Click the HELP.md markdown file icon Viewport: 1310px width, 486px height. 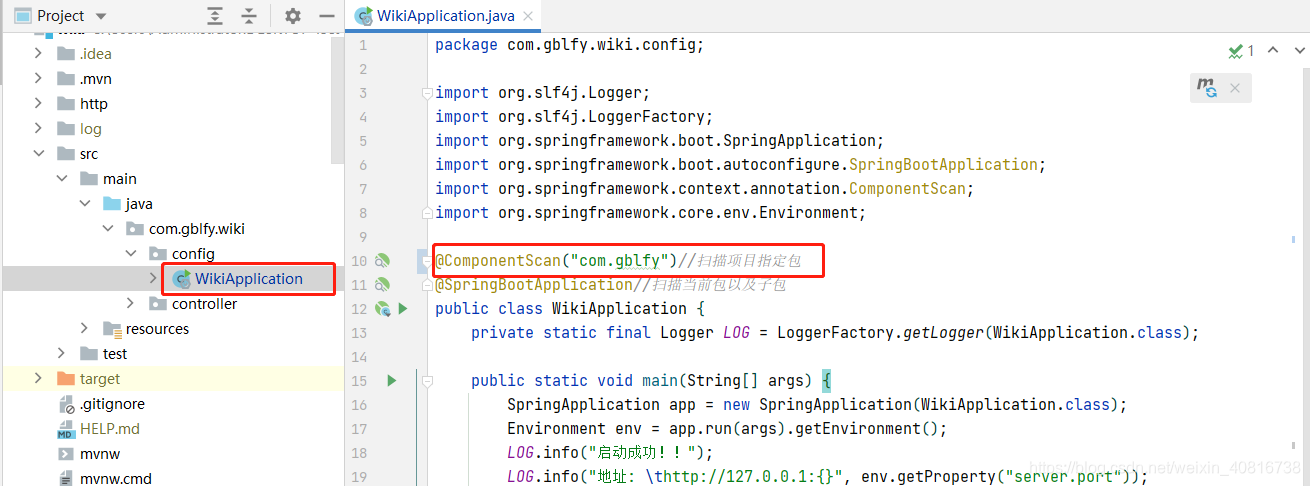point(66,429)
